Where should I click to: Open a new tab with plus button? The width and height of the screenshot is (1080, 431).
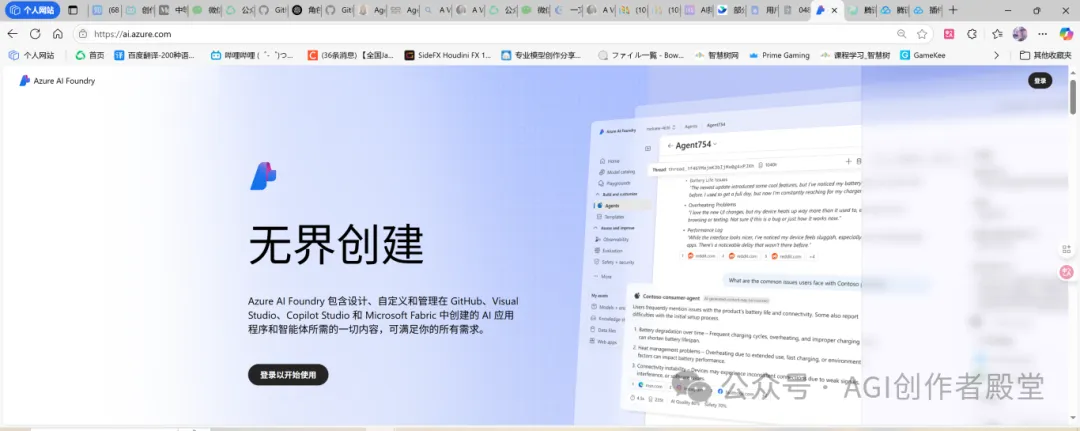(953, 10)
